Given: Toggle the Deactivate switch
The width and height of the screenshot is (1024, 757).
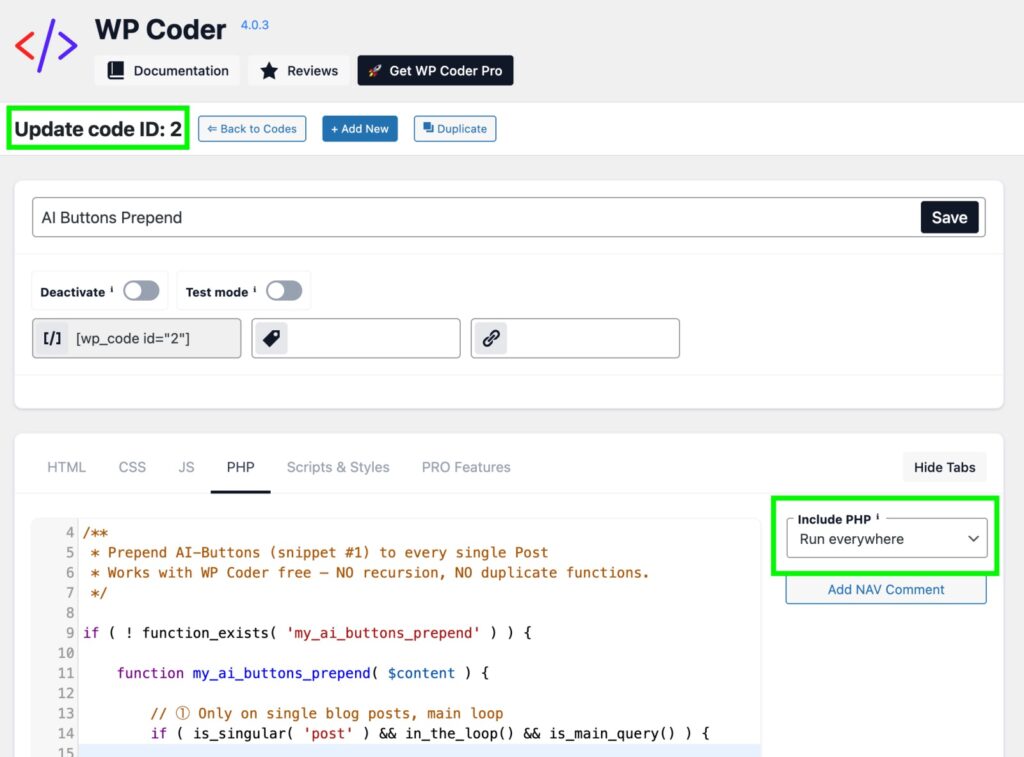Looking at the screenshot, I should pos(141,291).
